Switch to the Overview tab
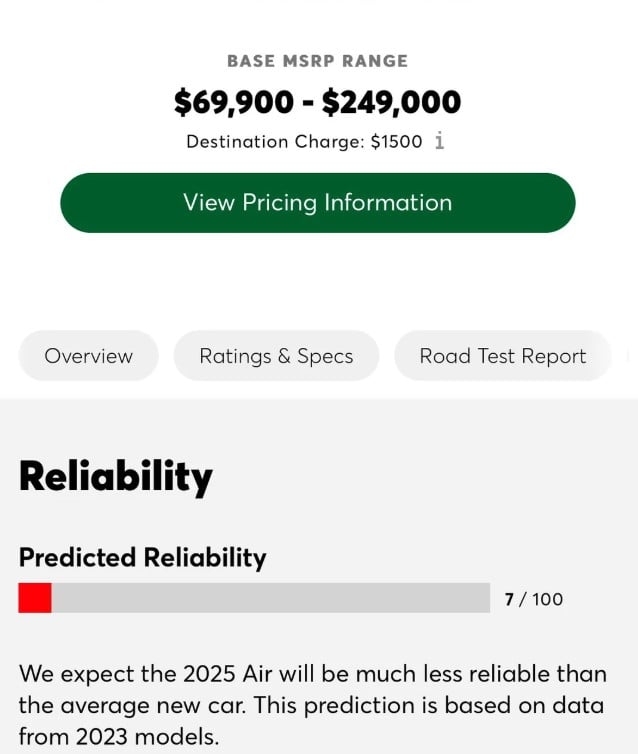This screenshot has width=638, height=754. click(89, 356)
